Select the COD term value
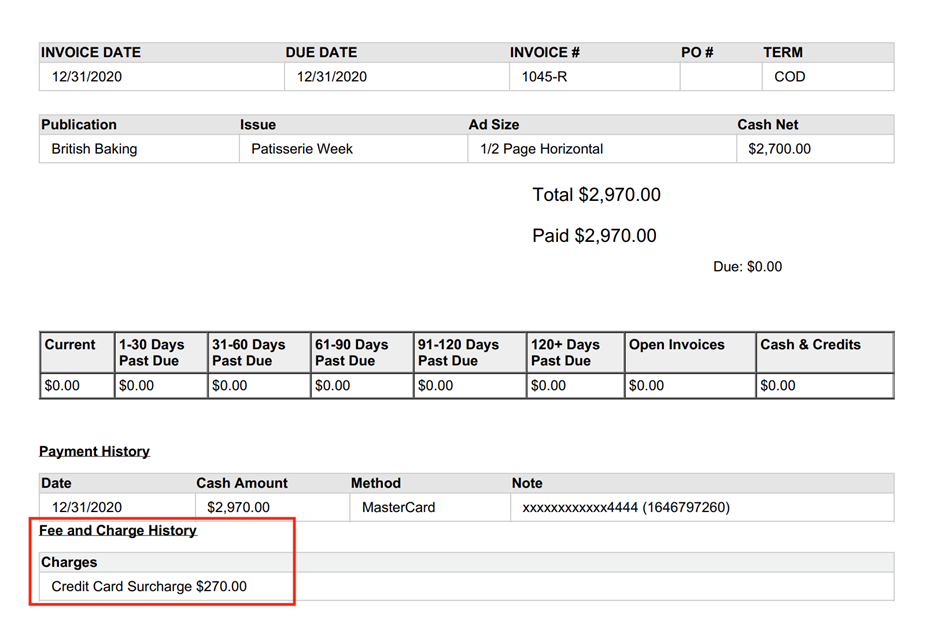The height and width of the screenshot is (635, 930). (783, 77)
